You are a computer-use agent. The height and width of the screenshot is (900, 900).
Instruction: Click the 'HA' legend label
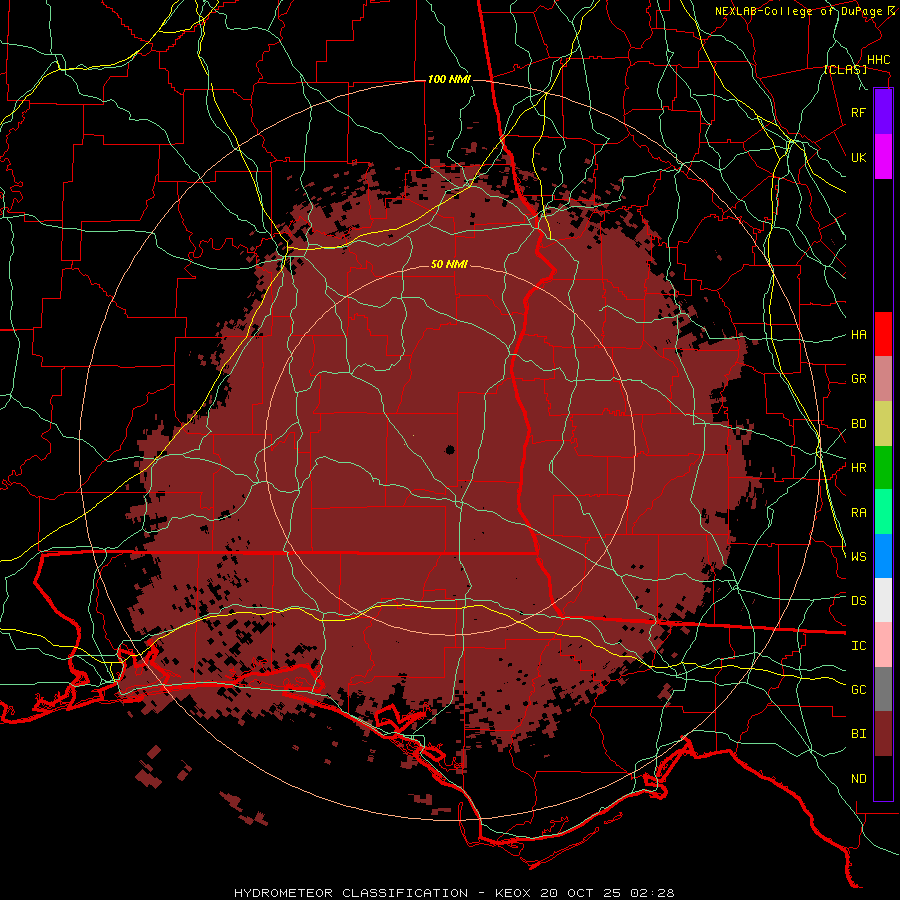tap(858, 335)
